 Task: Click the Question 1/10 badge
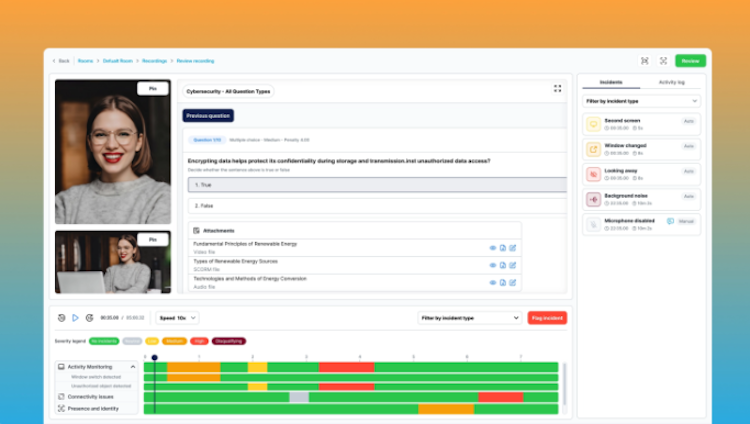[x=207, y=140]
